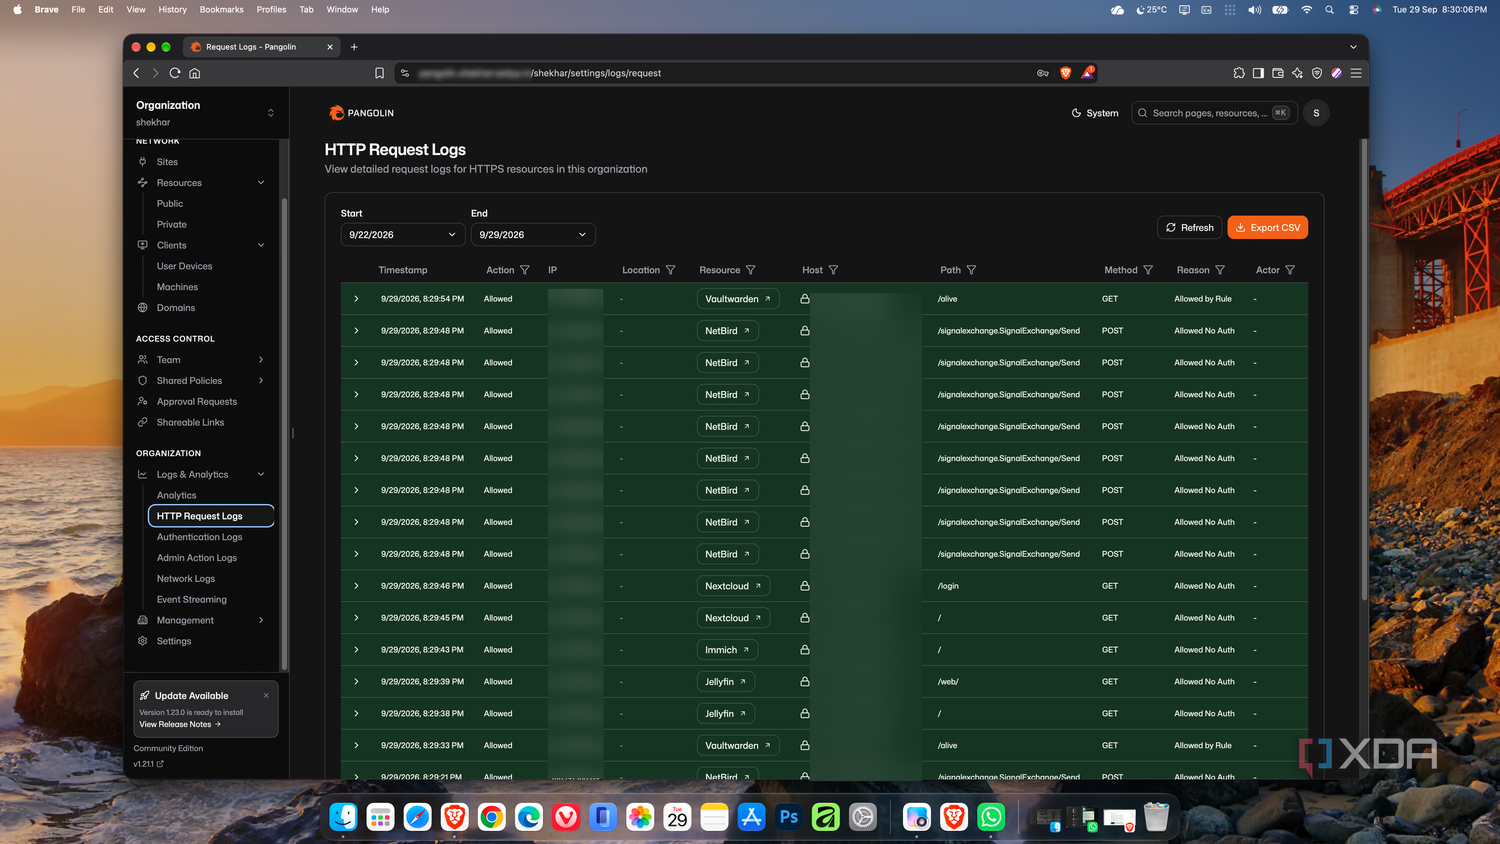Open WhatsApp from the Dock
Screen dimensions: 1500x844
pyautogui.click(x=991, y=817)
